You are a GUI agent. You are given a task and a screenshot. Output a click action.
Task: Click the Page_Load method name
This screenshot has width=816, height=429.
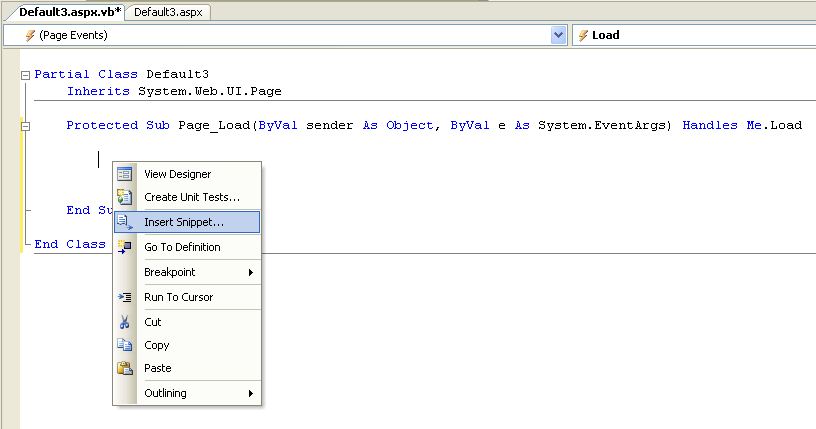tap(214, 125)
